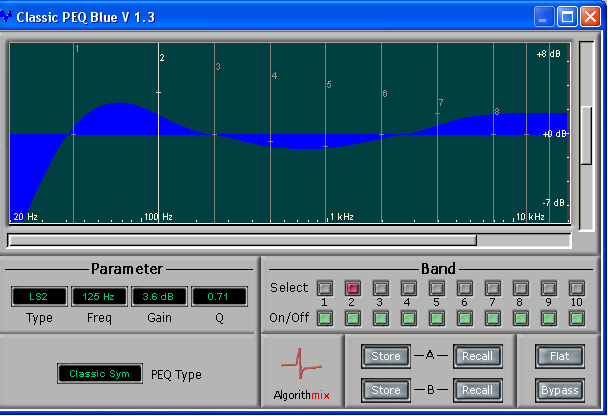Screen dimensions: 608x416
Task: Select band 1 radio button
Action: coord(324,288)
